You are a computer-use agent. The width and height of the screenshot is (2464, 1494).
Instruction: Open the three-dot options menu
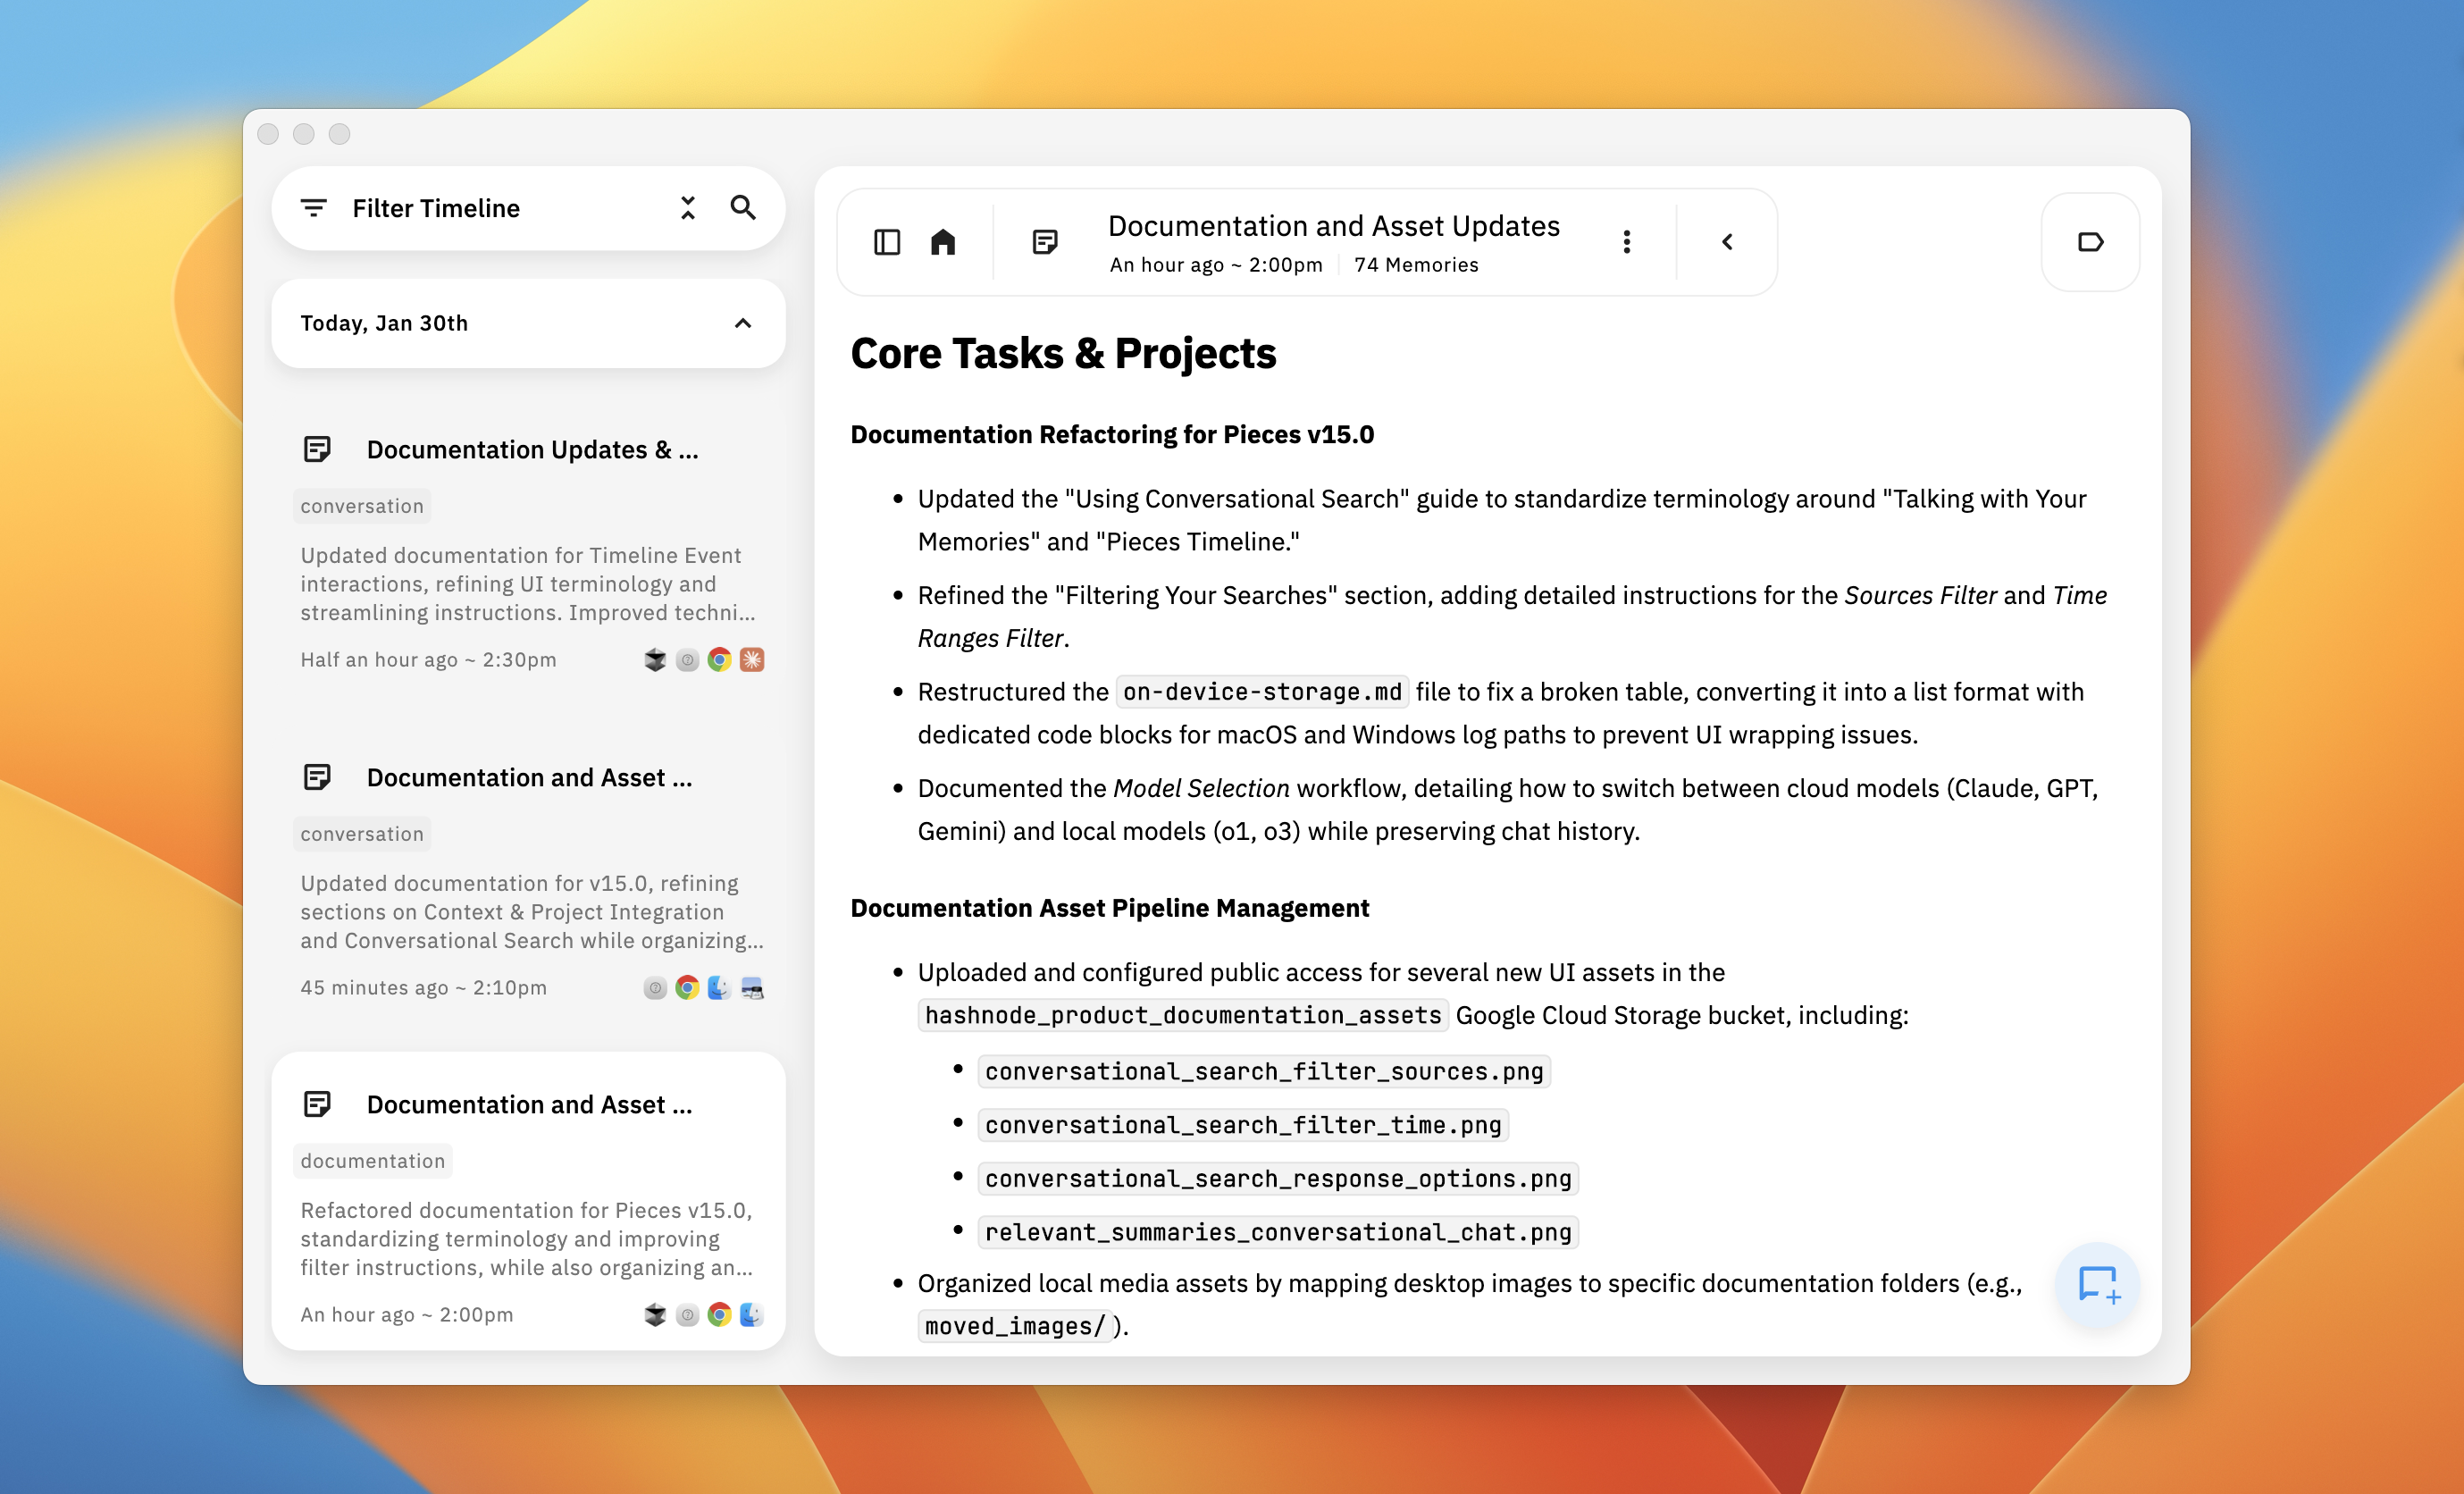point(1626,242)
